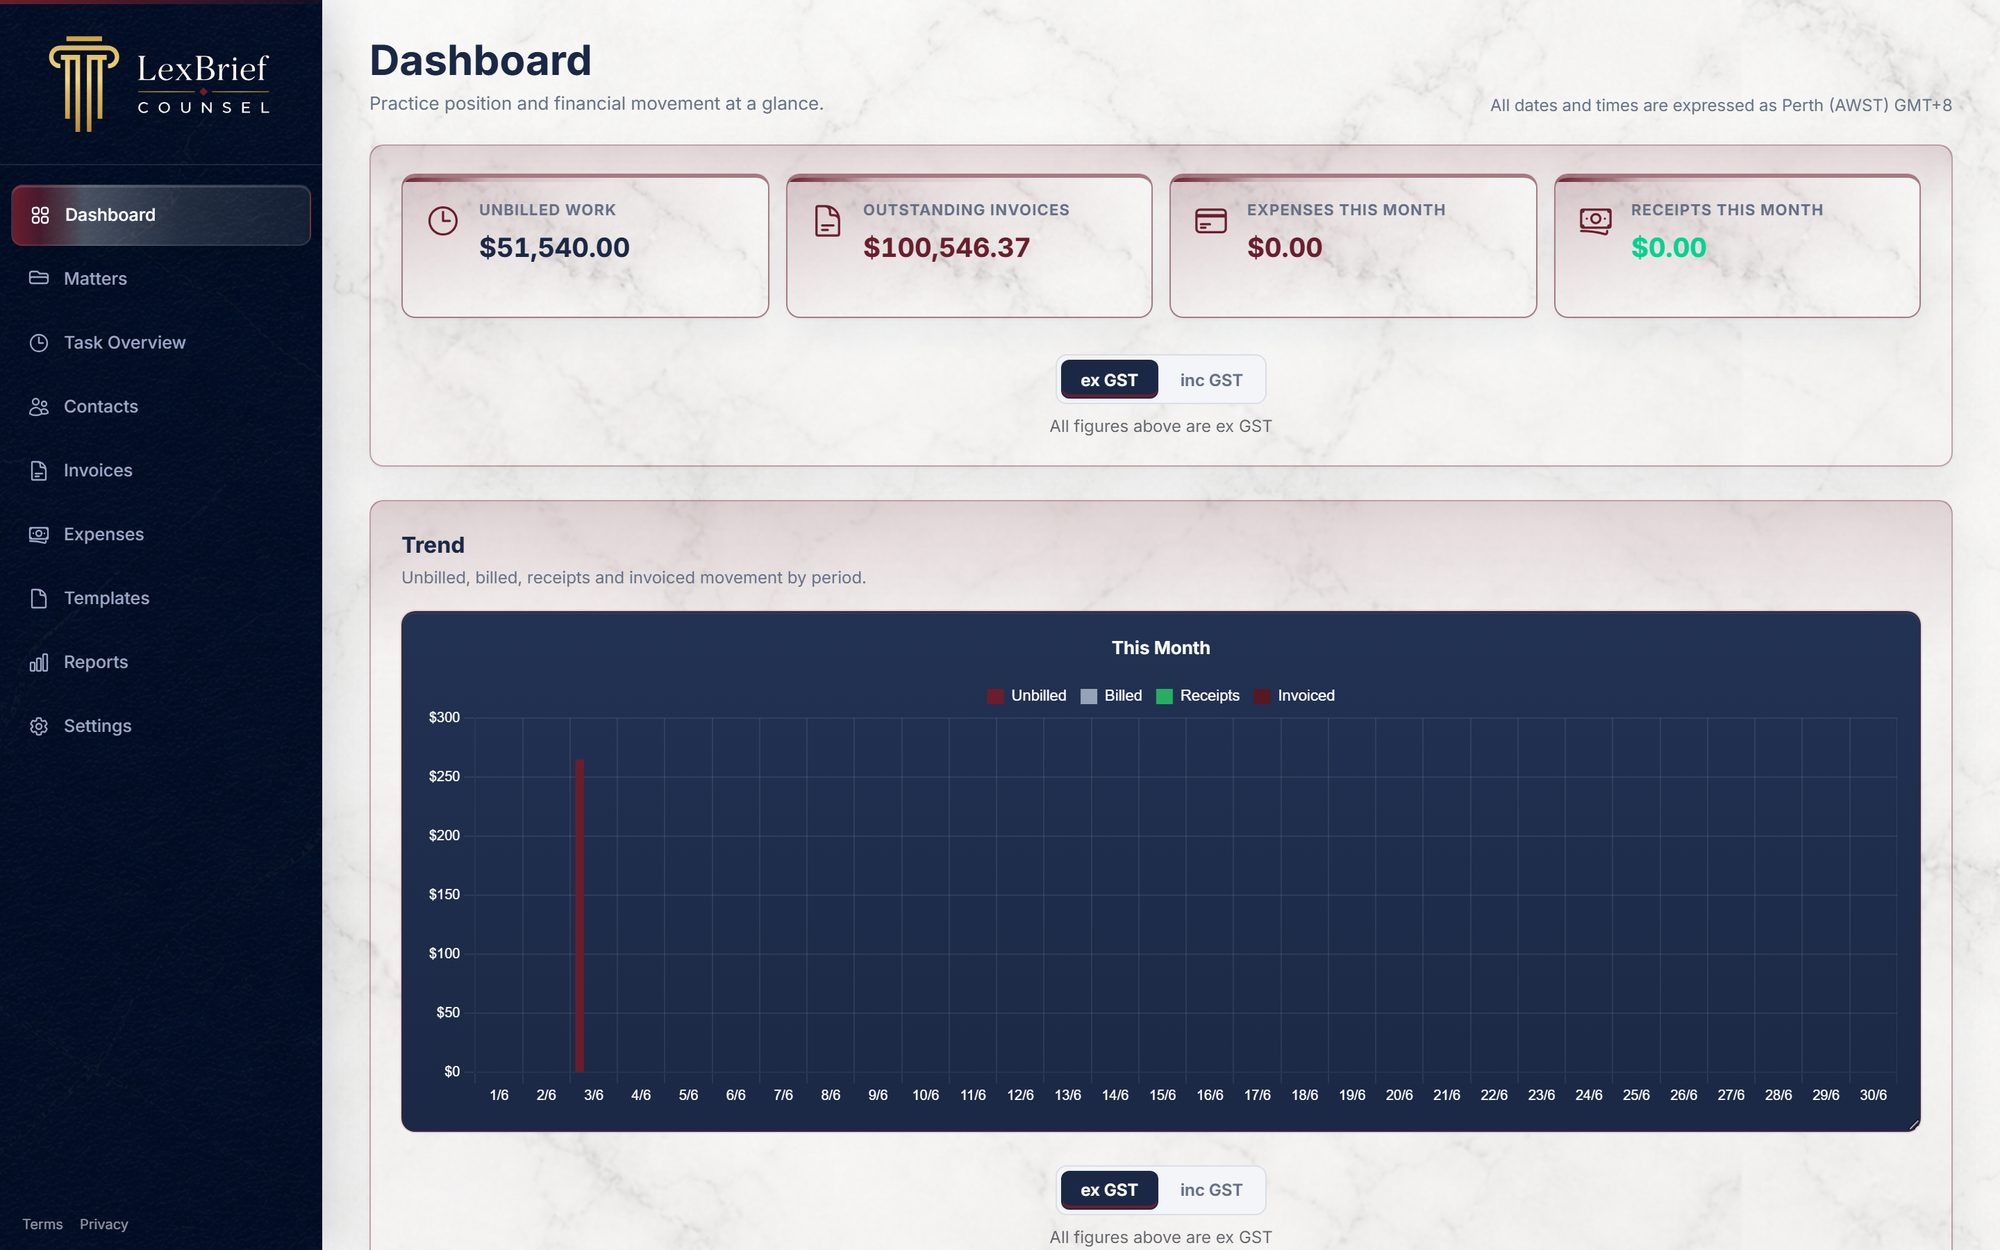
Task: Toggle the Unbilled legend series in the chart
Action: (1027, 696)
